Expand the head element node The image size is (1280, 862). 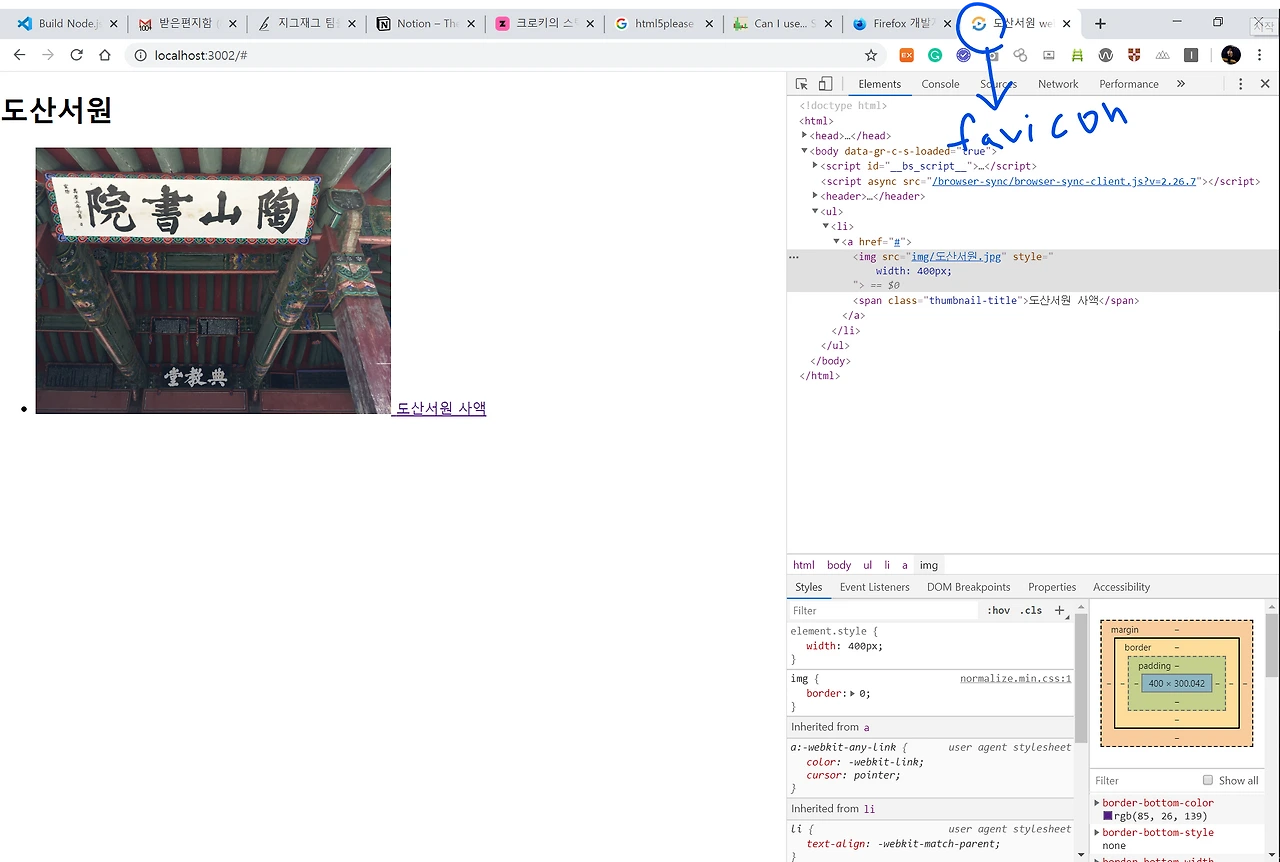pyautogui.click(x=805, y=135)
